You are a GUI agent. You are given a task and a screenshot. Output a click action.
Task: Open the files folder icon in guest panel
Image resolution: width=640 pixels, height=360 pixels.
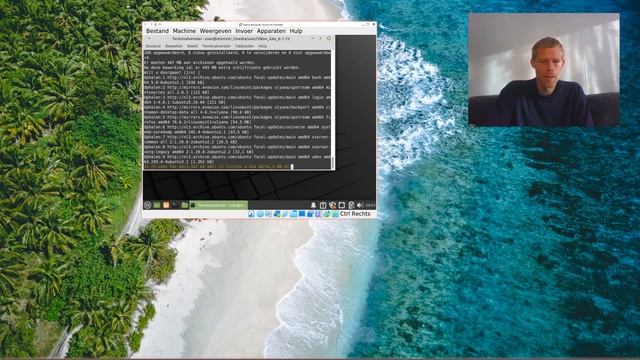coord(184,205)
